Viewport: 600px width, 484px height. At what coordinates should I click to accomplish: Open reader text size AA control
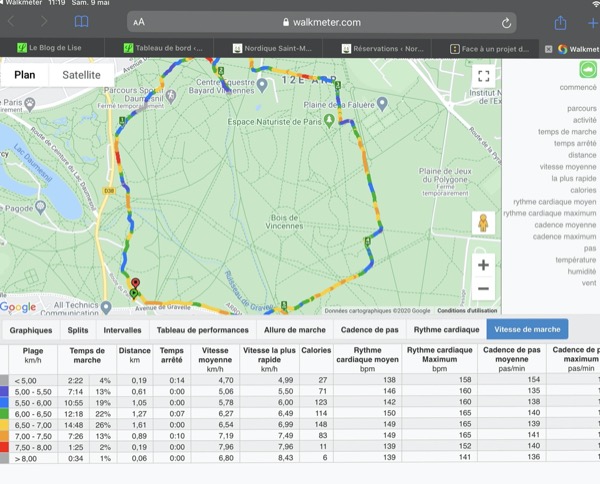point(139,22)
